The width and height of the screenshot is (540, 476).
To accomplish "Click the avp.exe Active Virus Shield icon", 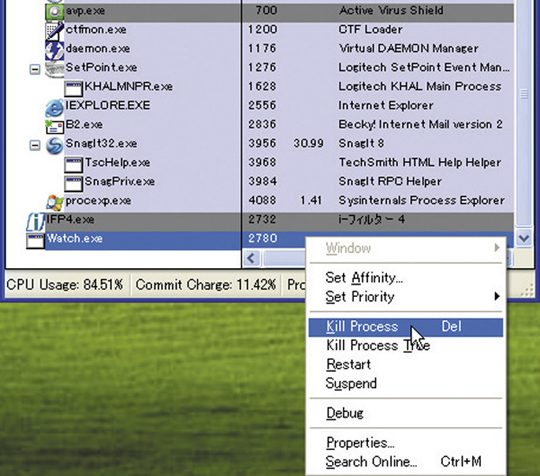I will tap(54, 11).
